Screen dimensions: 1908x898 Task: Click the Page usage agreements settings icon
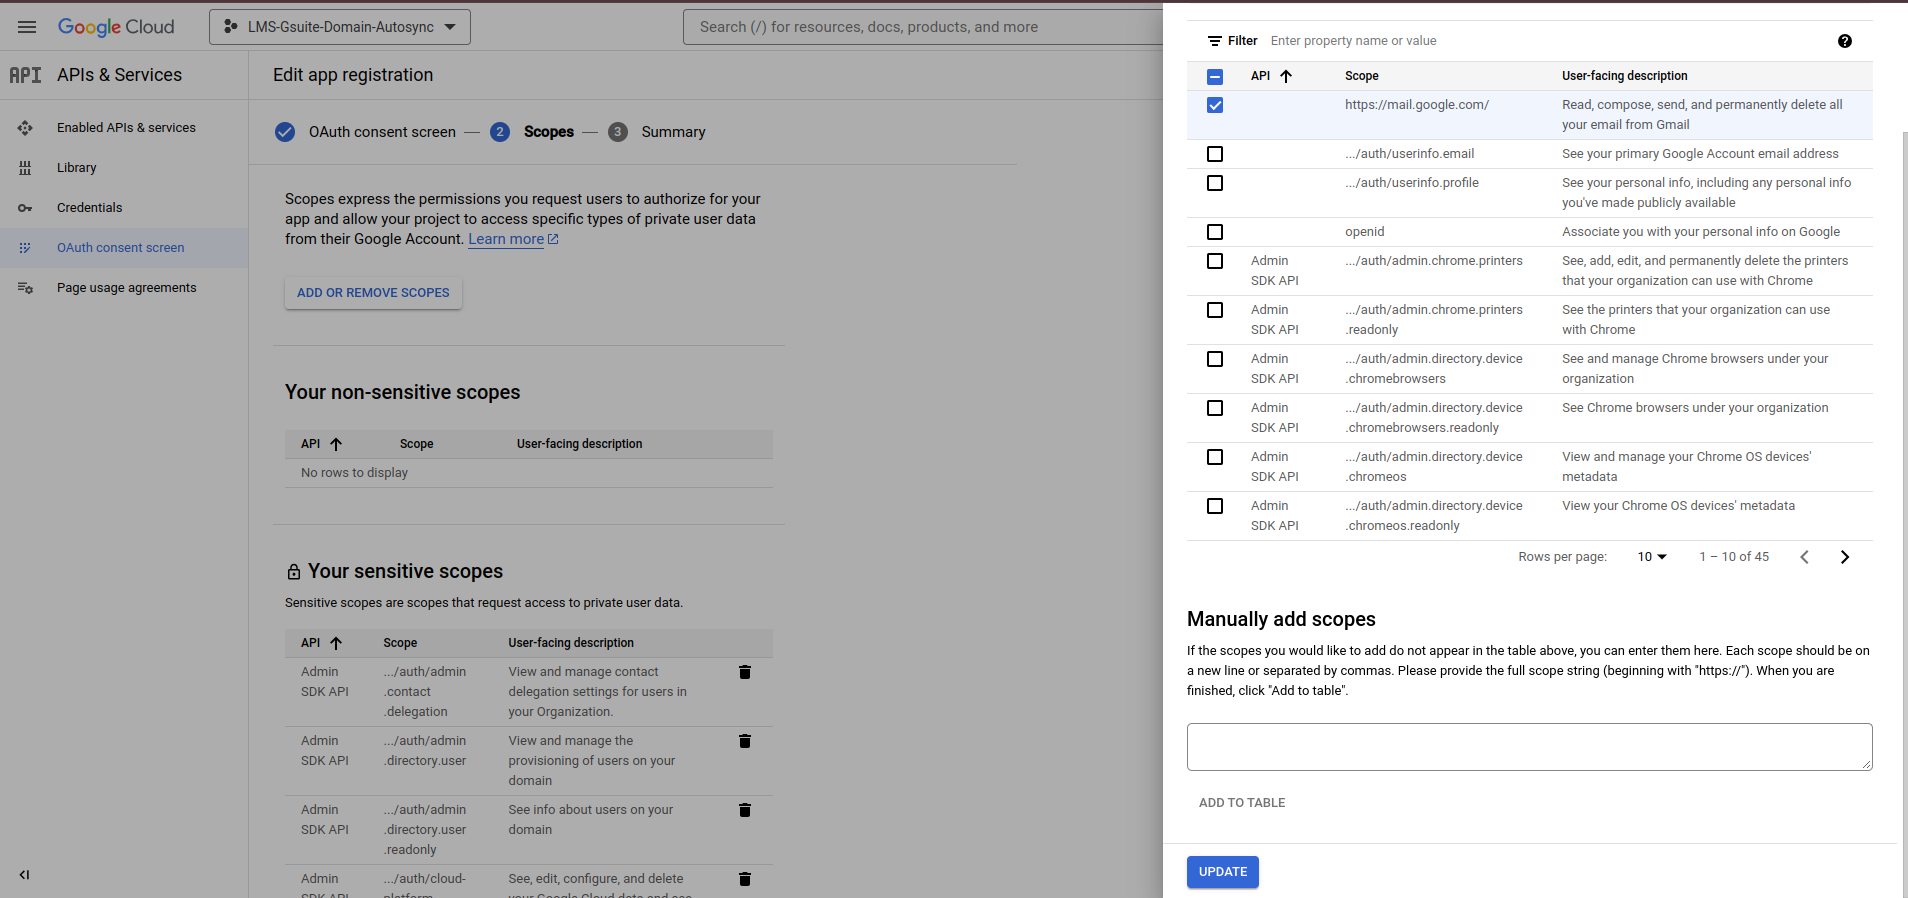25,288
